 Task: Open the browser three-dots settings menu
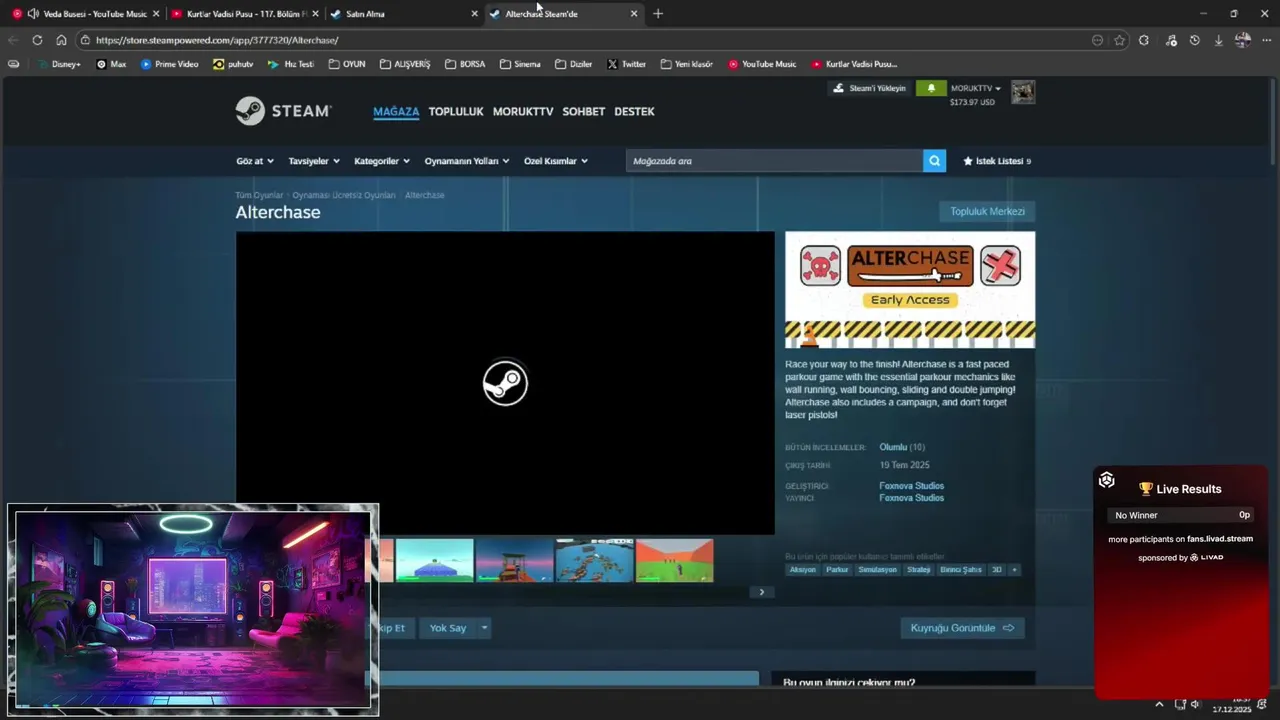(1267, 40)
